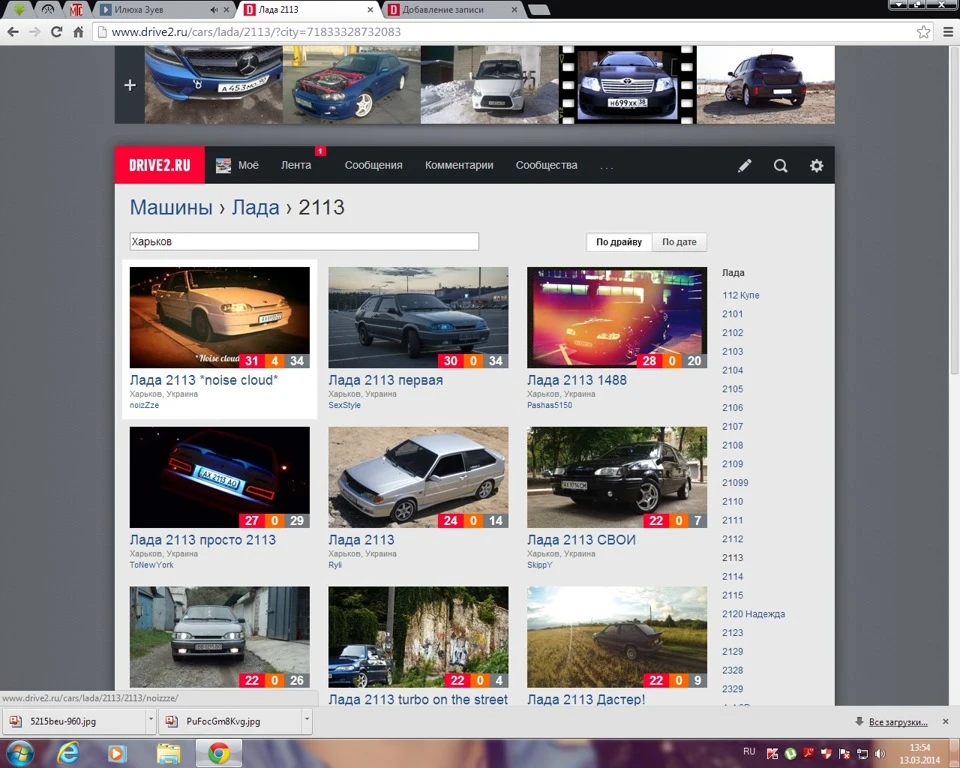Click the Windows Start button
Screen dimensions: 960x768
click(20, 753)
